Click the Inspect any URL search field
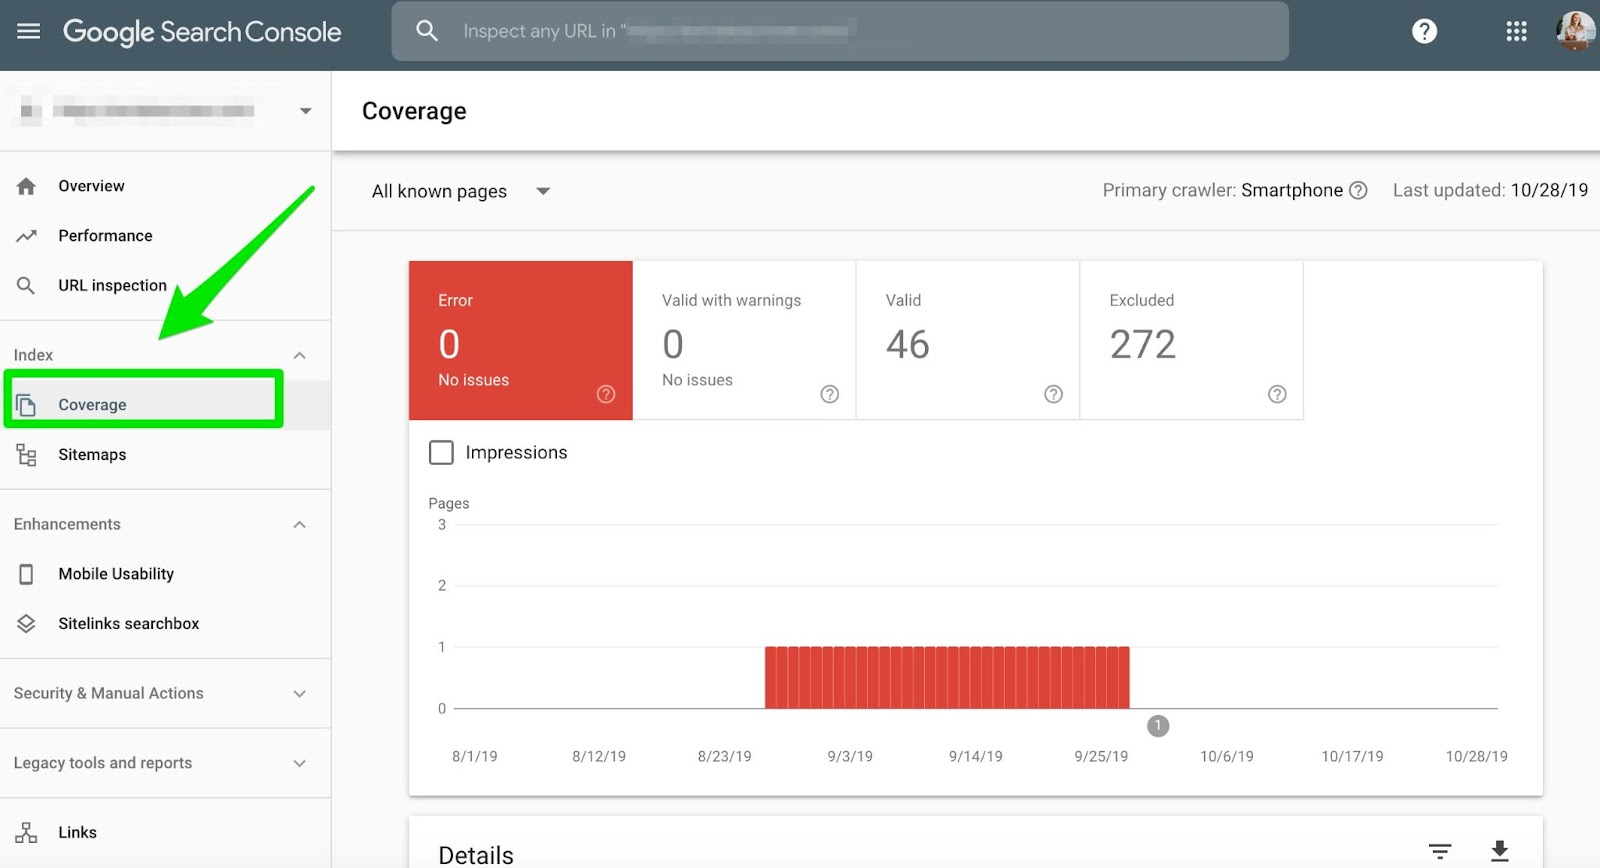The height and width of the screenshot is (868, 1600). [x=840, y=31]
